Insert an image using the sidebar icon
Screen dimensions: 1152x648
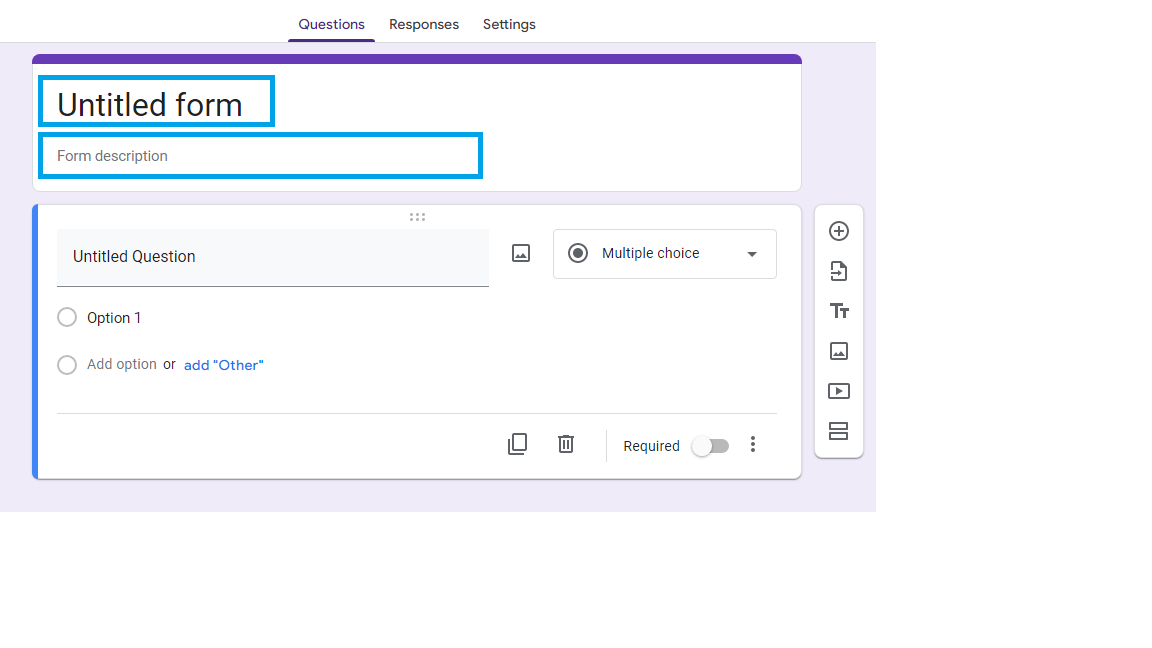tap(838, 350)
